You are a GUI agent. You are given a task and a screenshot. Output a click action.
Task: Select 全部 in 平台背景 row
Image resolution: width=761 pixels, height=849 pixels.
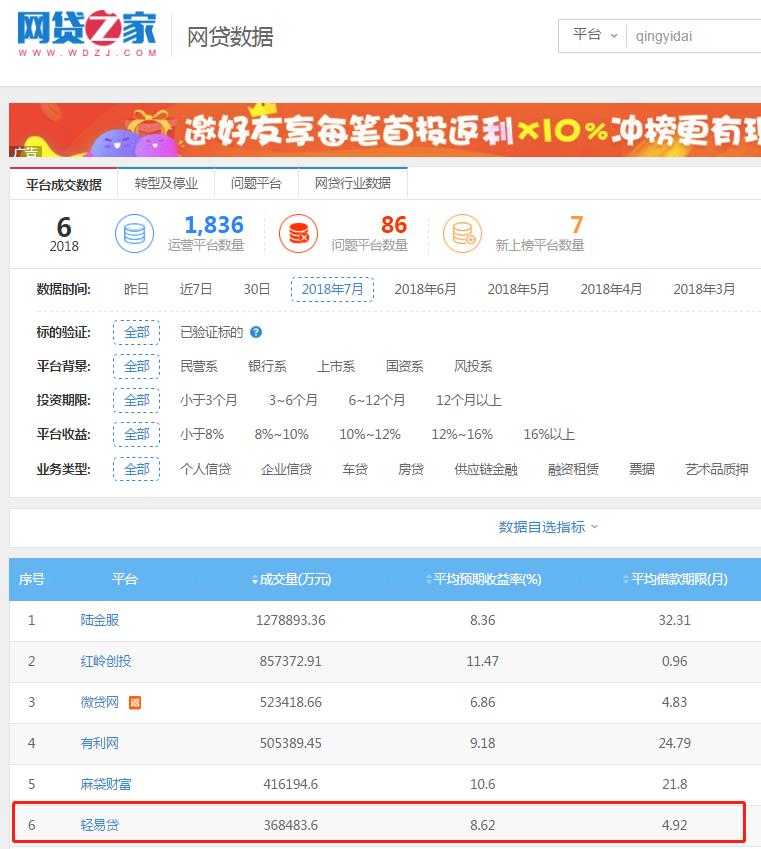[136, 367]
